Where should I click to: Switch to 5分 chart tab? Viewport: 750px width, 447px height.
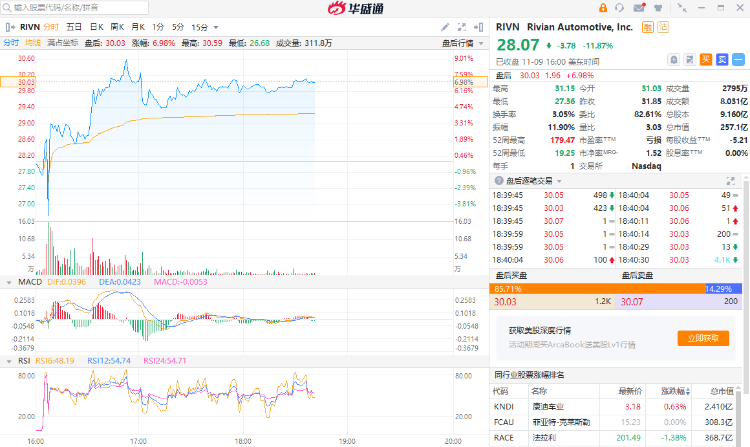178,27
